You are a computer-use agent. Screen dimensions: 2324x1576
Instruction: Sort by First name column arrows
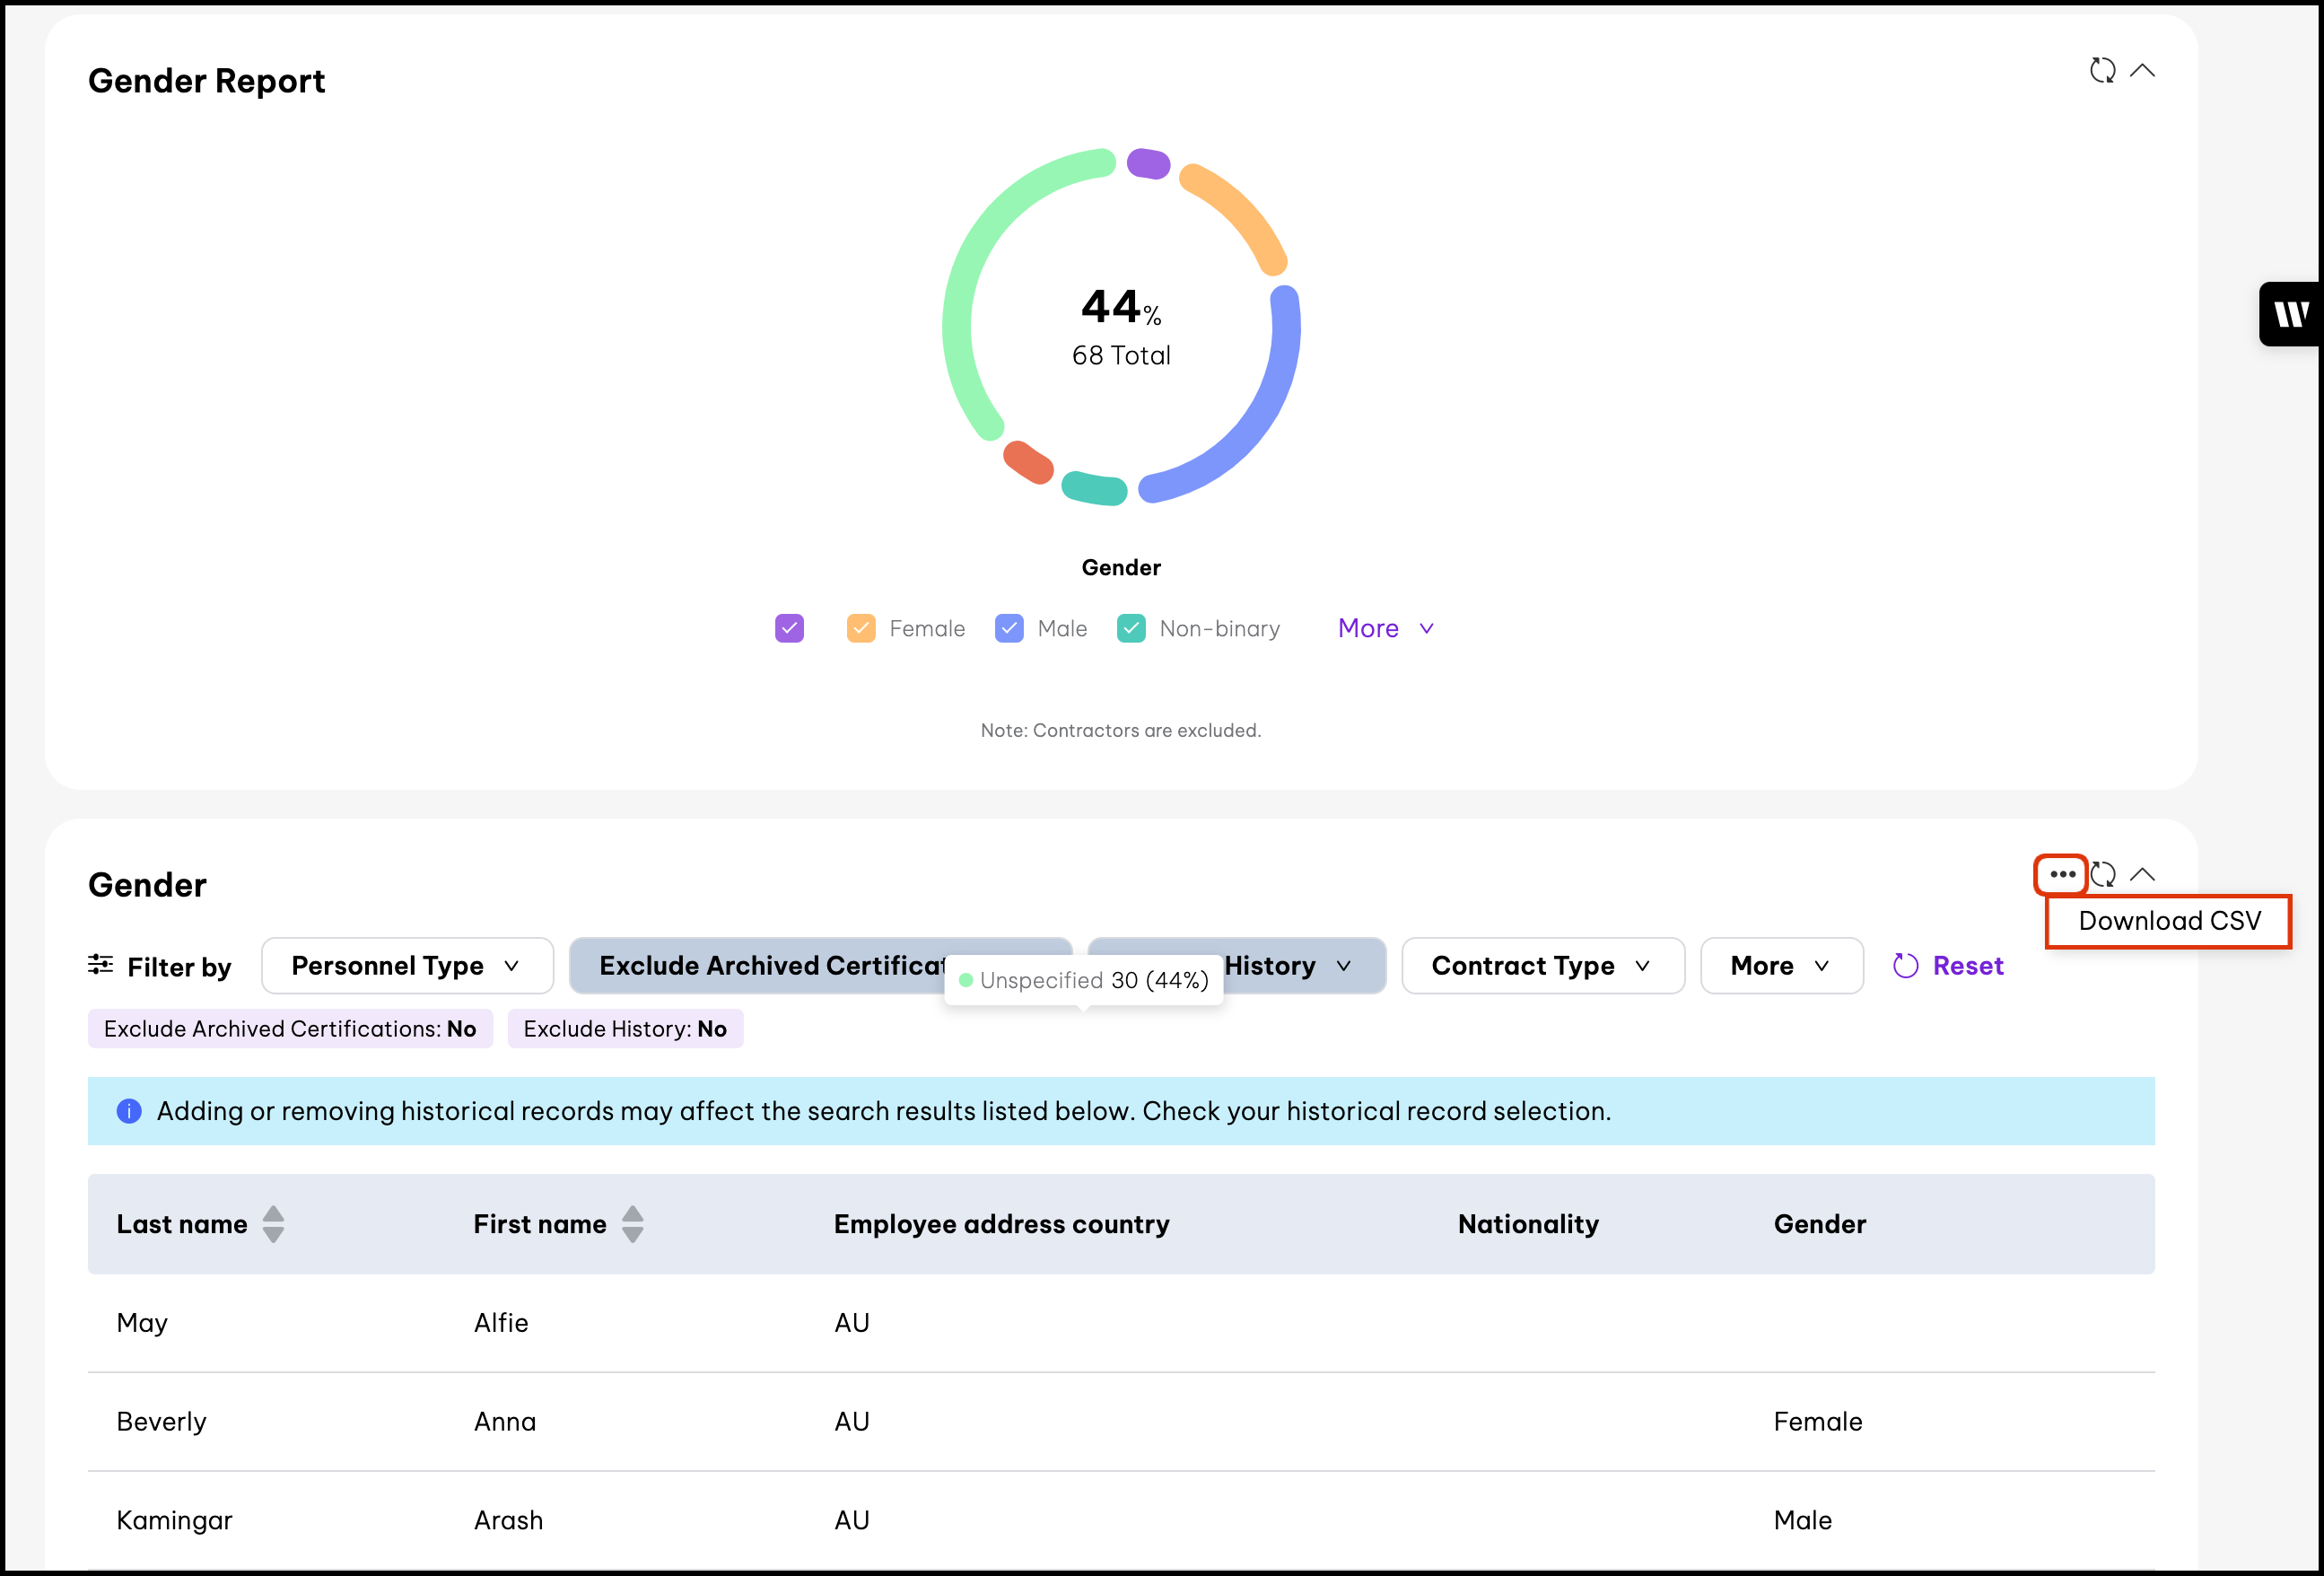(x=632, y=1224)
